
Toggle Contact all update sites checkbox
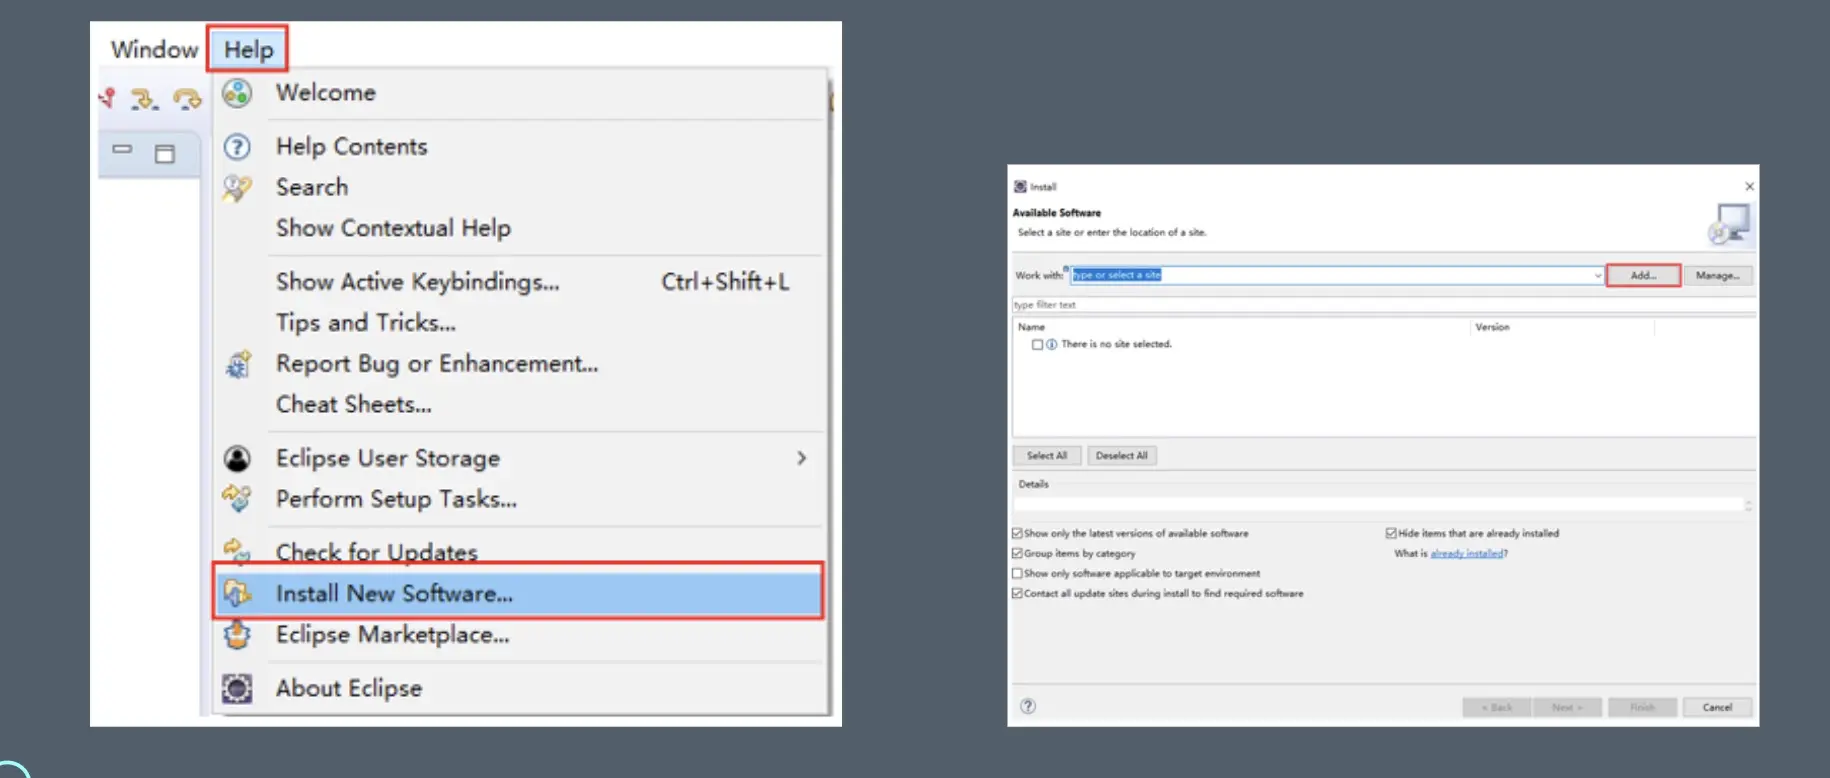point(1017,594)
